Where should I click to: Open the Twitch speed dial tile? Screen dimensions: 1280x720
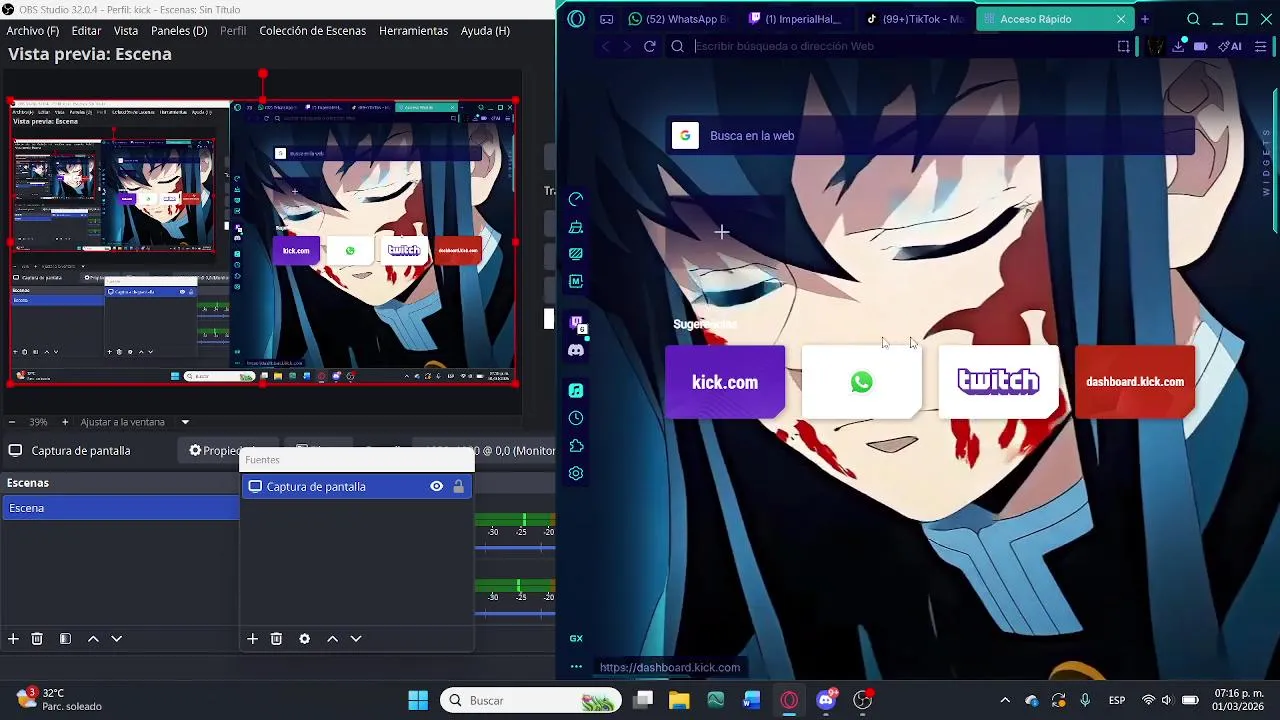click(998, 382)
